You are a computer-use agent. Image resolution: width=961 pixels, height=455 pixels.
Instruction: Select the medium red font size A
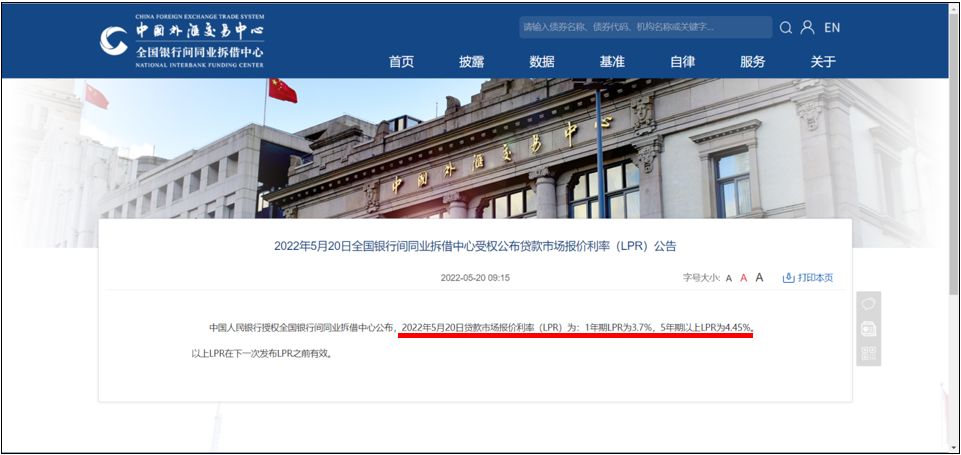click(x=743, y=278)
